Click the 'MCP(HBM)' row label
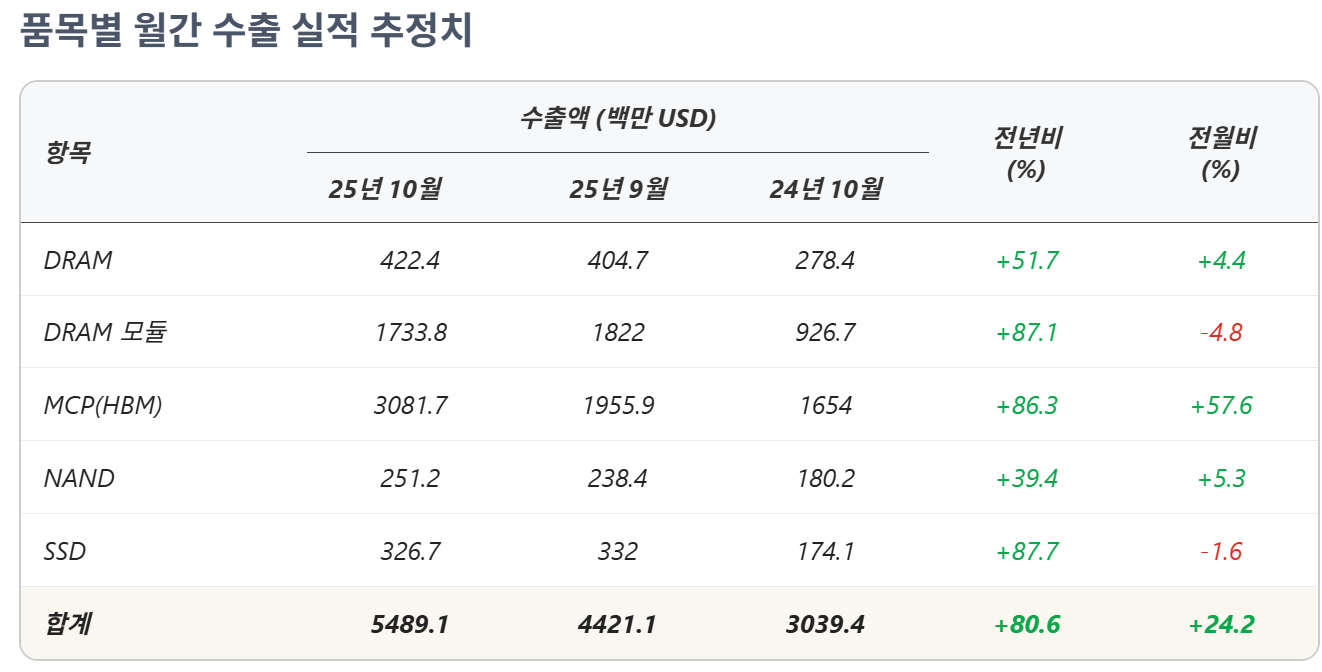The image size is (1322, 672). pos(103,405)
